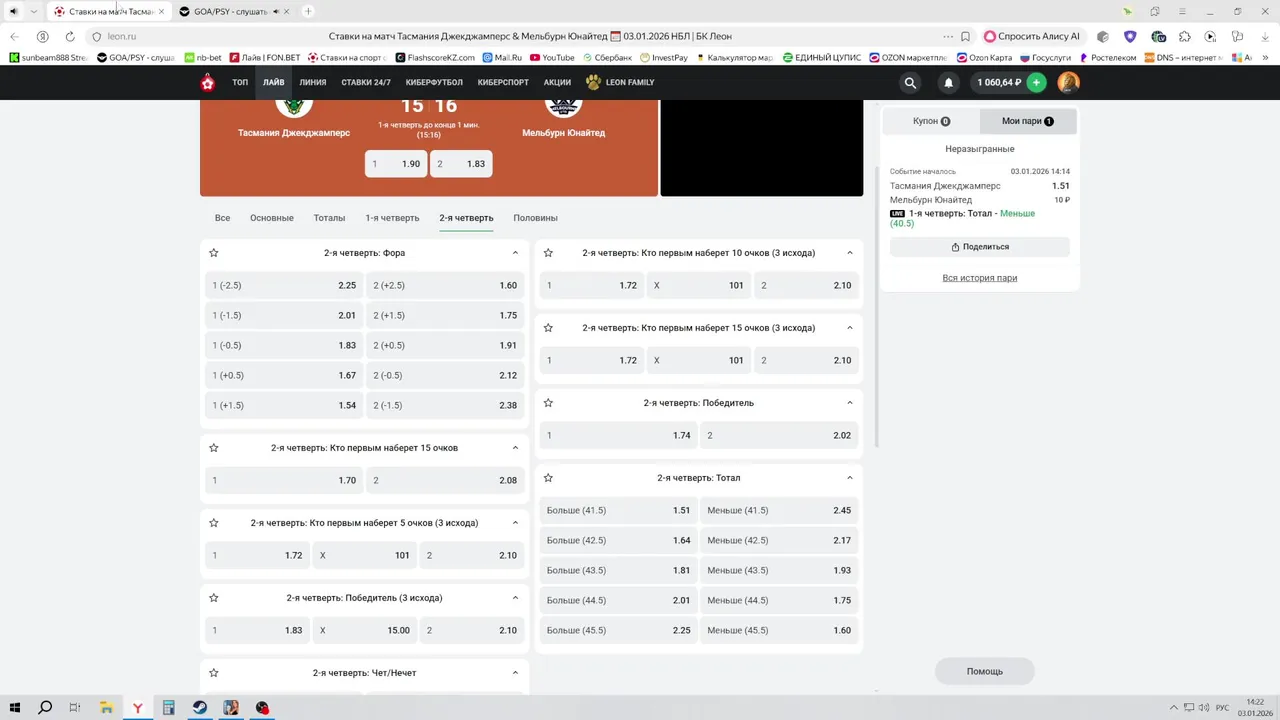The height and width of the screenshot is (720, 1280).
Task: Select 'Меньше (45.5)' odds 1.60
Action: click(779, 630)
